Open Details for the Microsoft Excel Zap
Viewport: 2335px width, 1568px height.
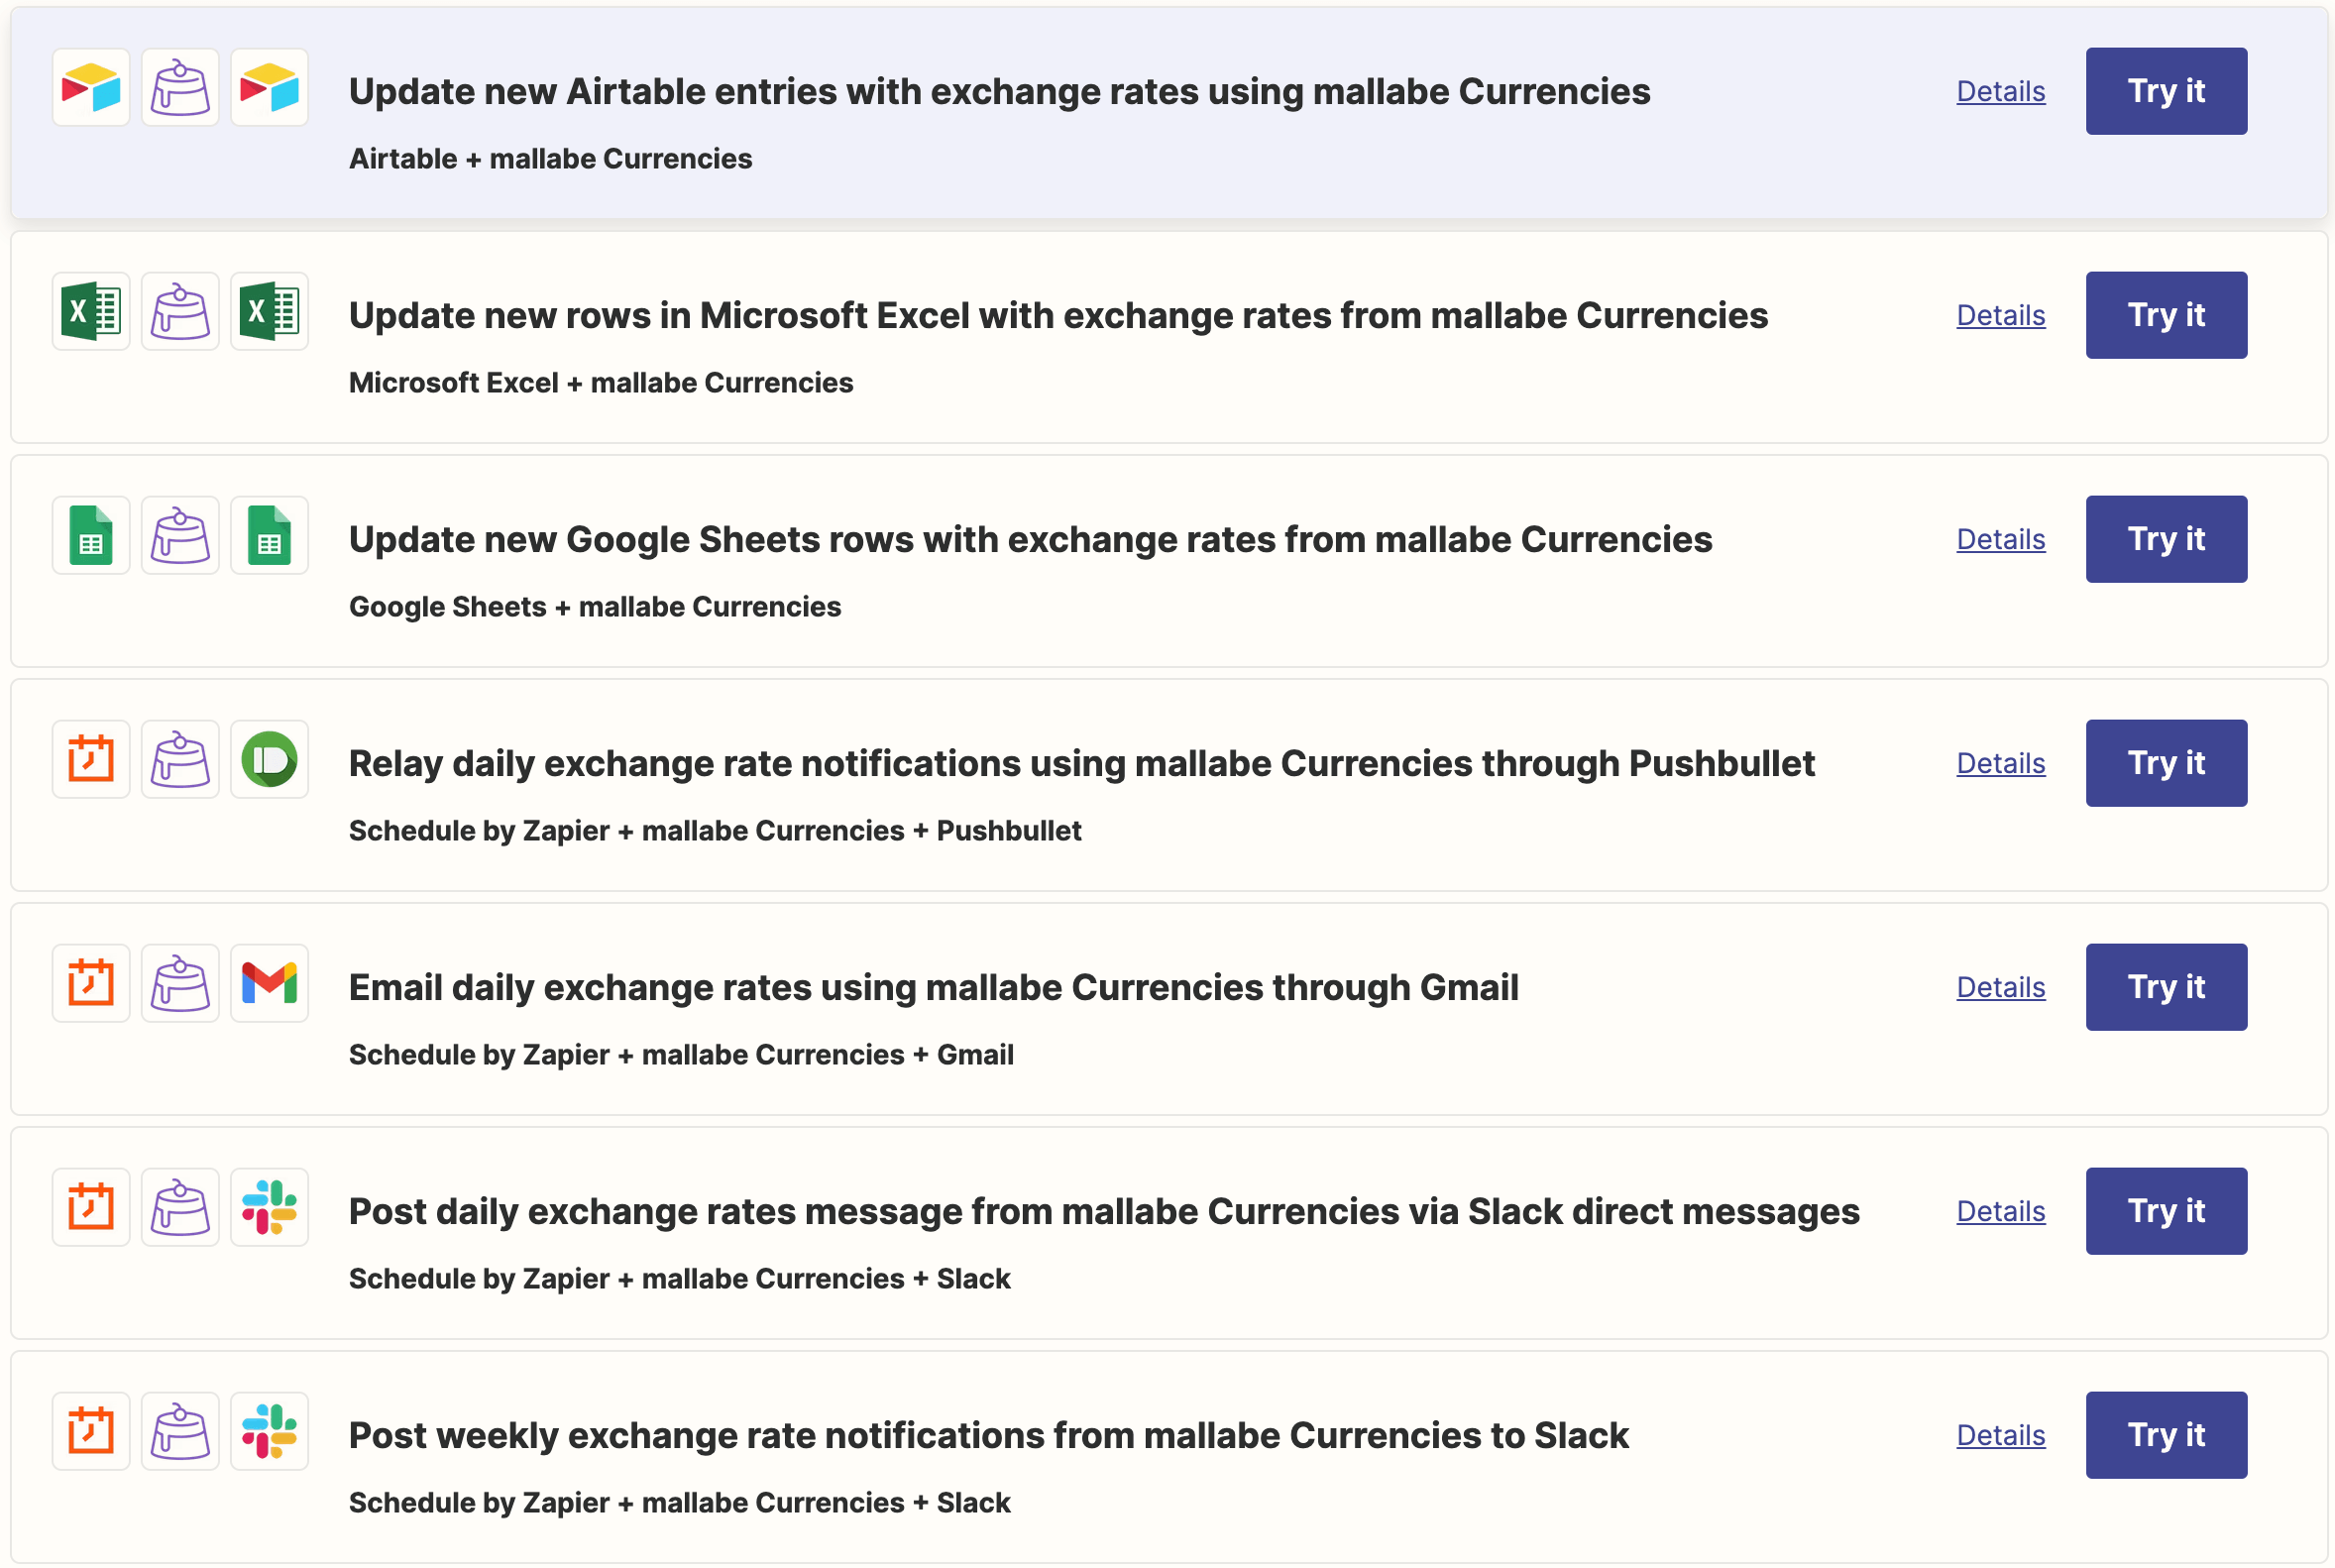coord(2000,316)
